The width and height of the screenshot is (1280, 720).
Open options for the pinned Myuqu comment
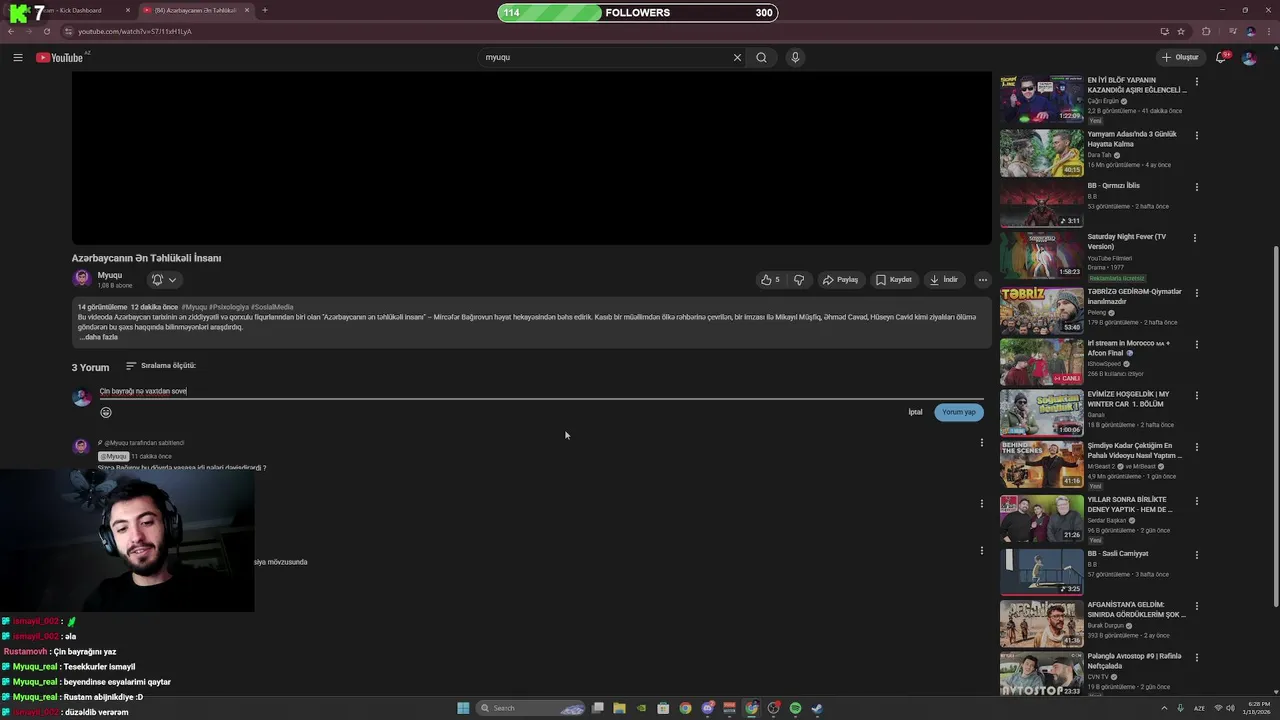pos(981,443)
